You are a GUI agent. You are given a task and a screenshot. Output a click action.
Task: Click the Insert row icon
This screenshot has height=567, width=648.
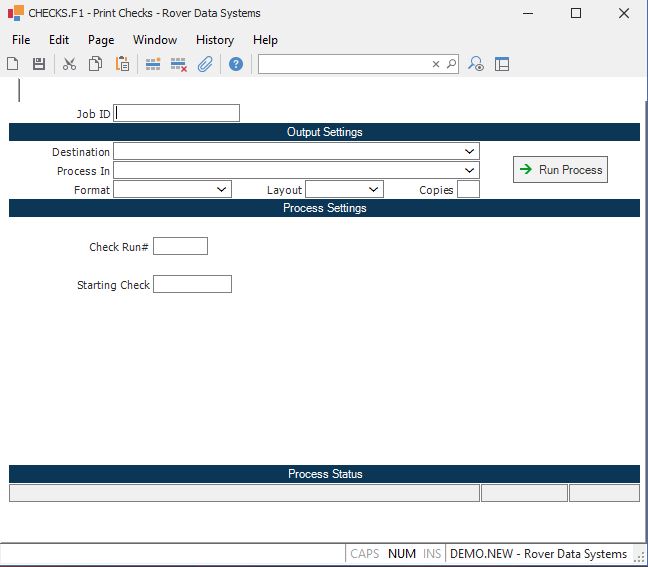point(153,64)
